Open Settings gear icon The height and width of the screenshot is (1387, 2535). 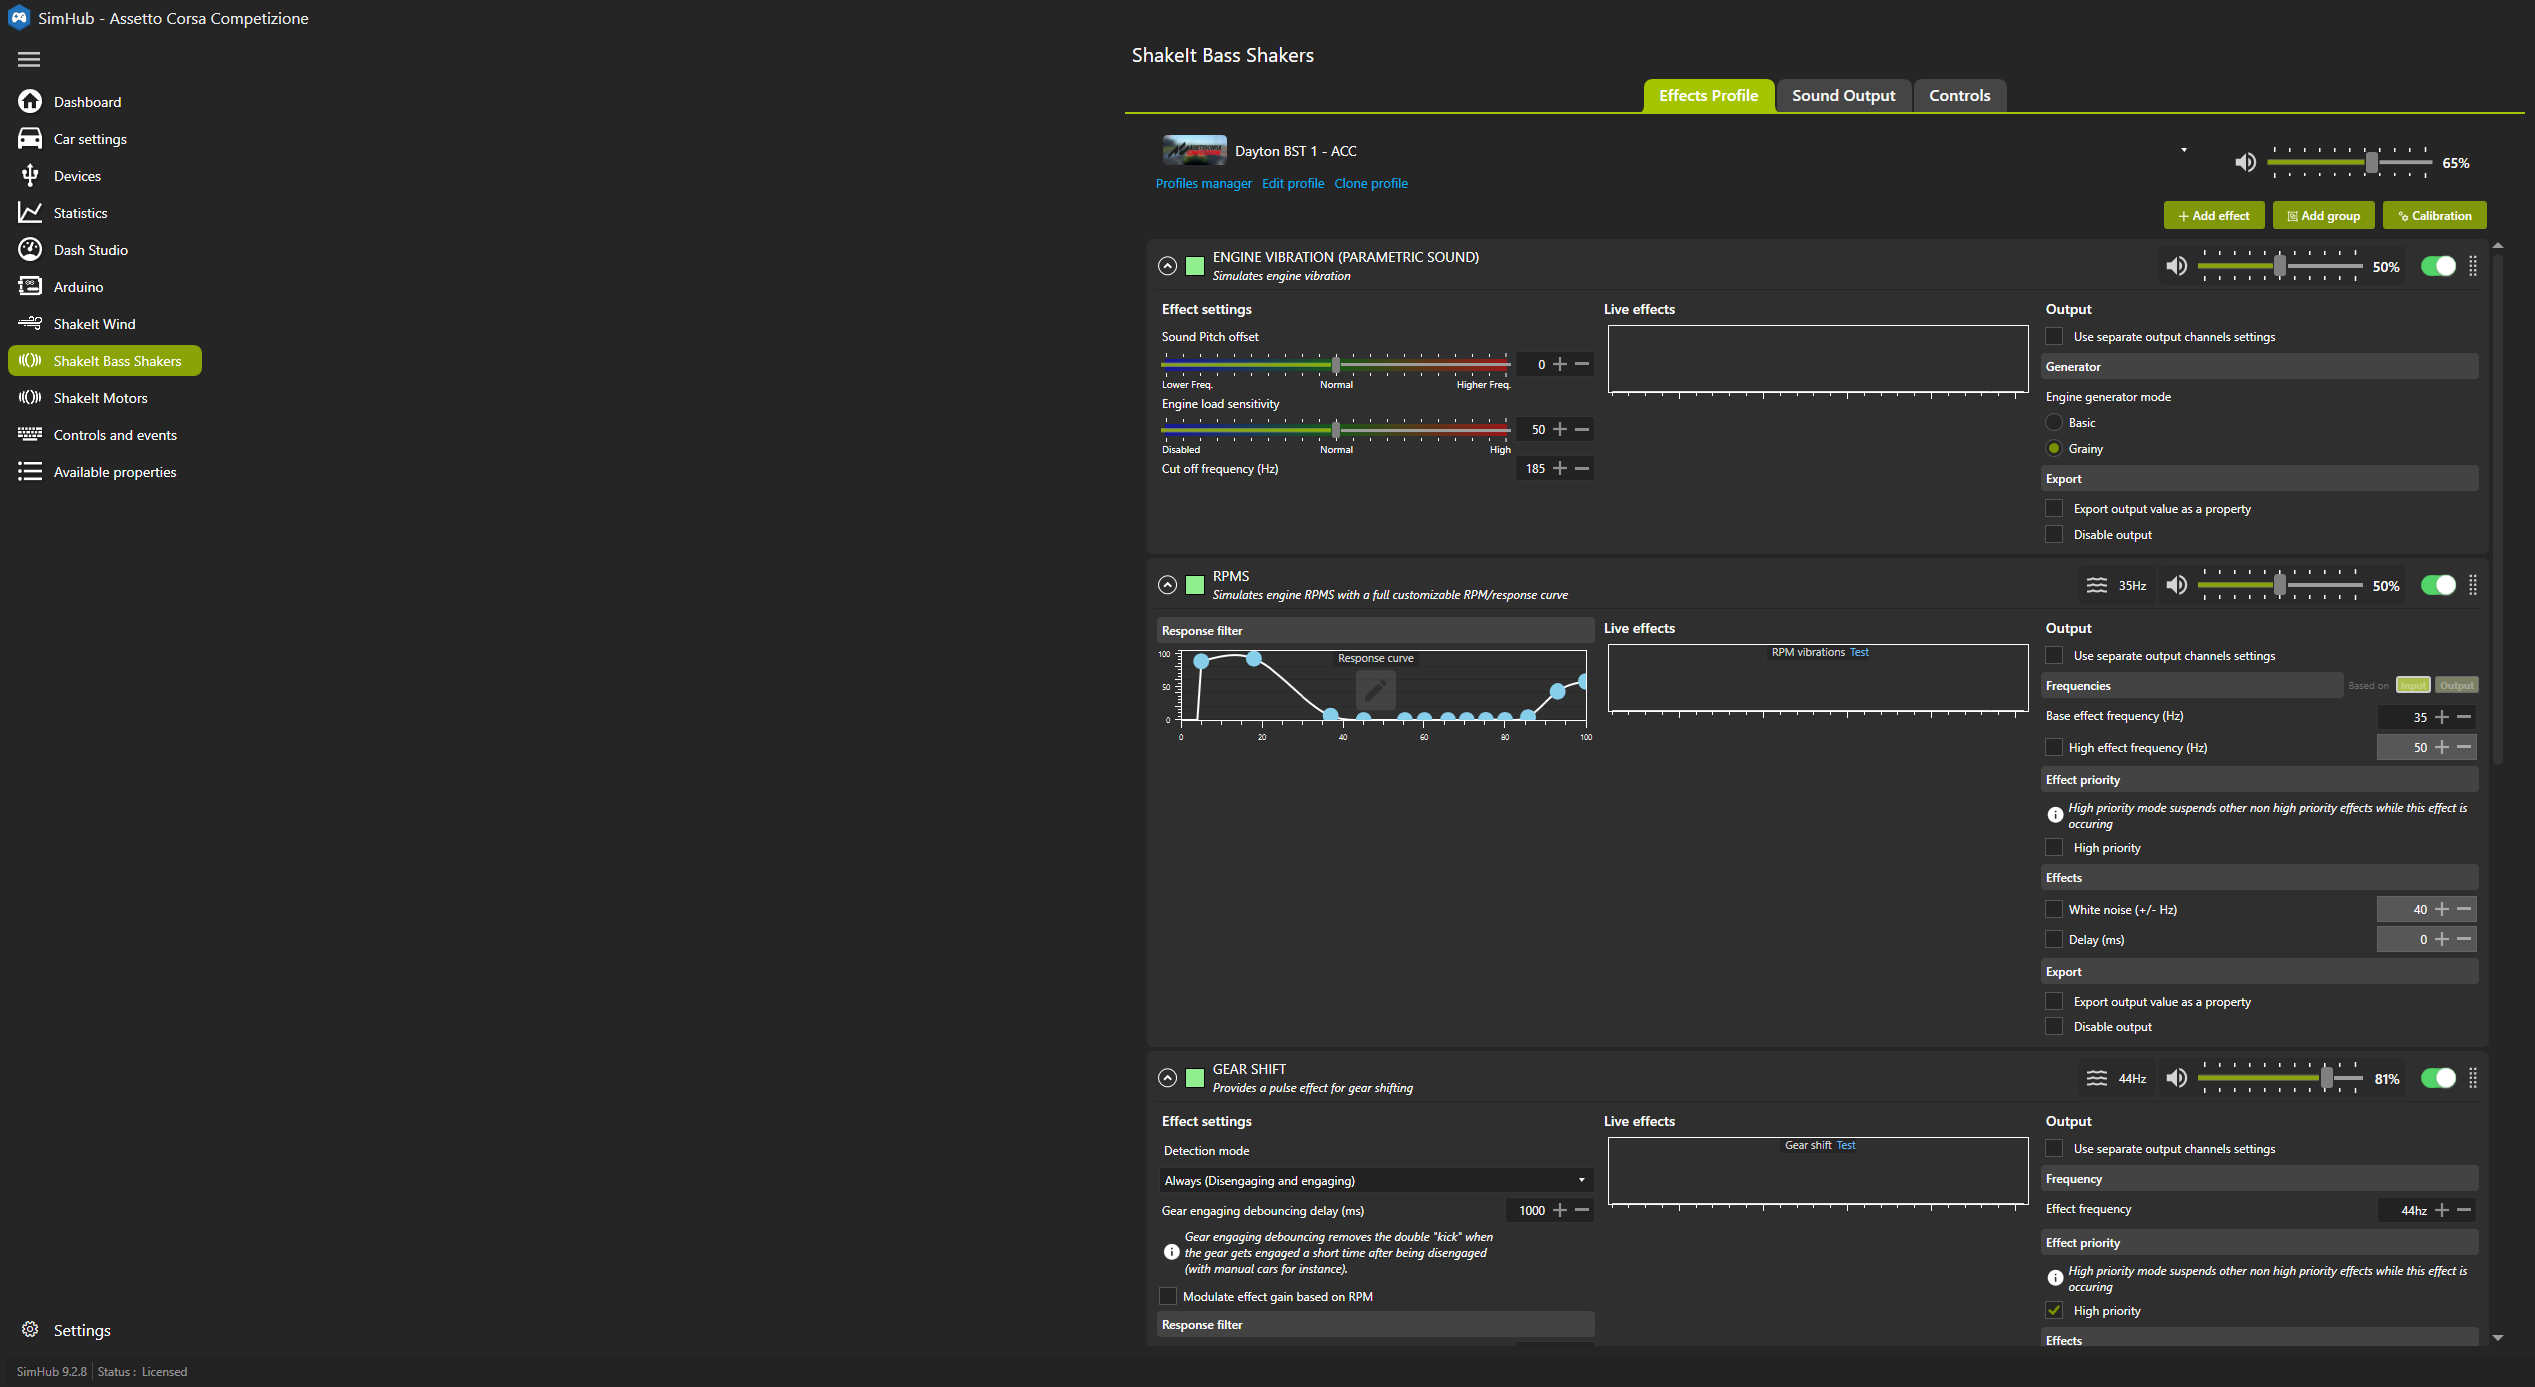(x=30, y=1330)
